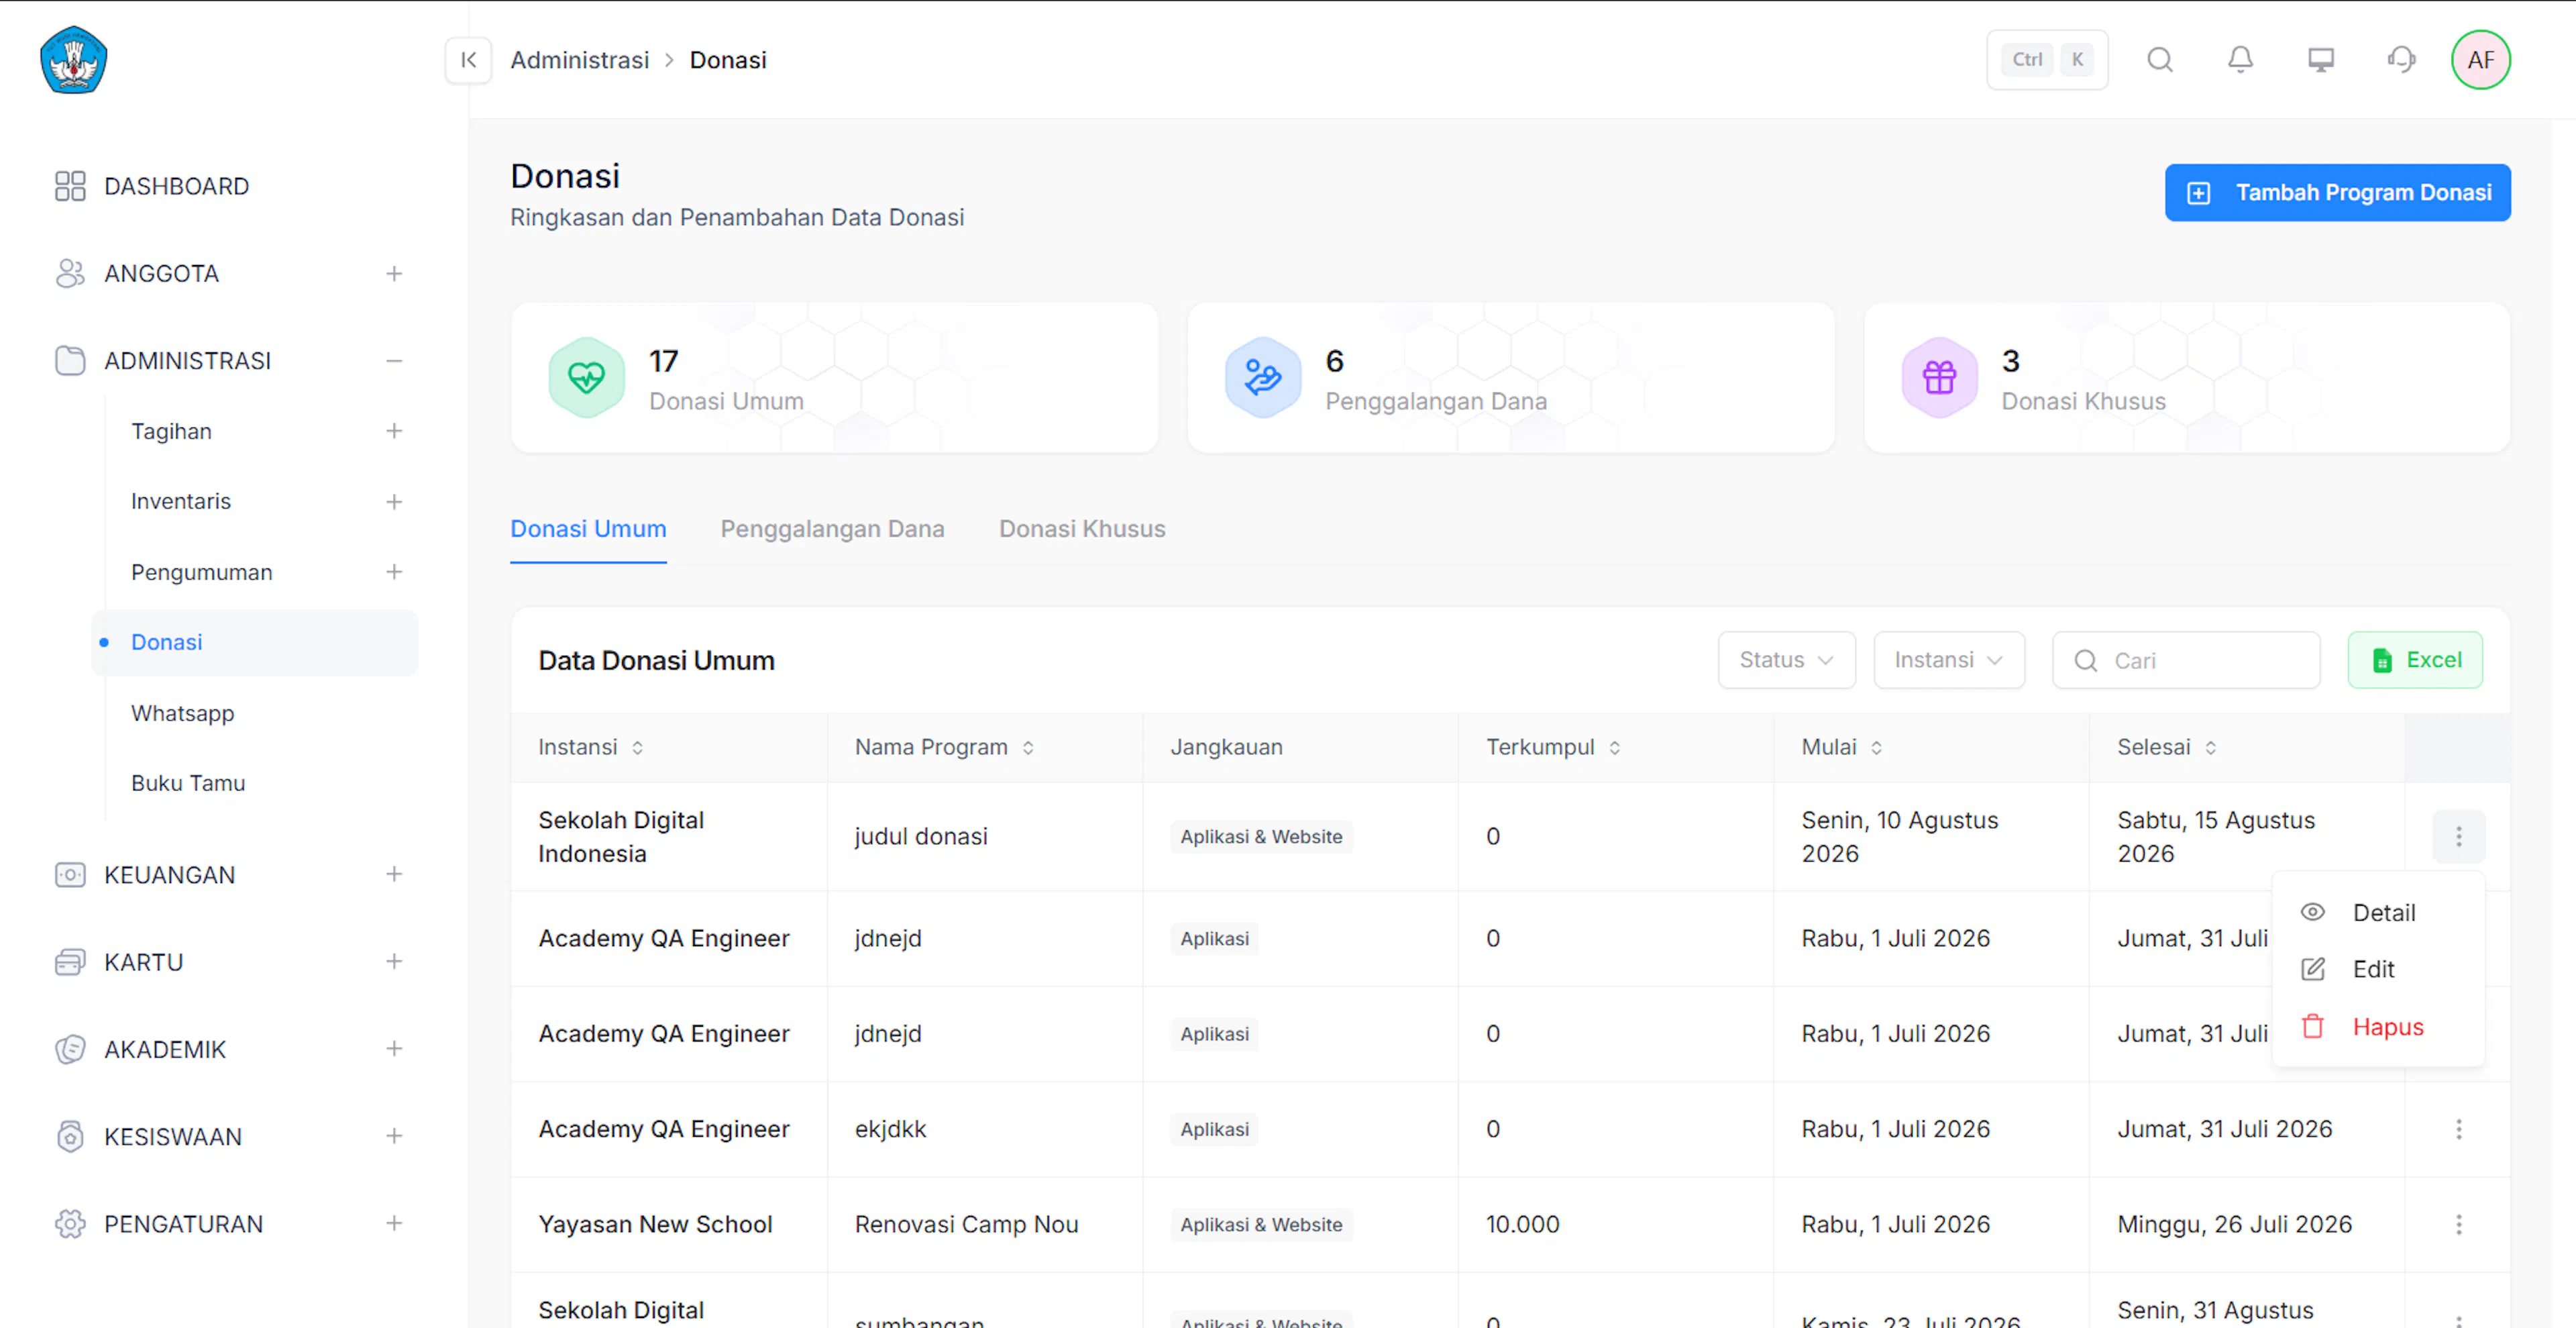Viewport: 2576px width, 1328px height.
Task: Expand the Tagihan submenu
Action: pos(394,431)
